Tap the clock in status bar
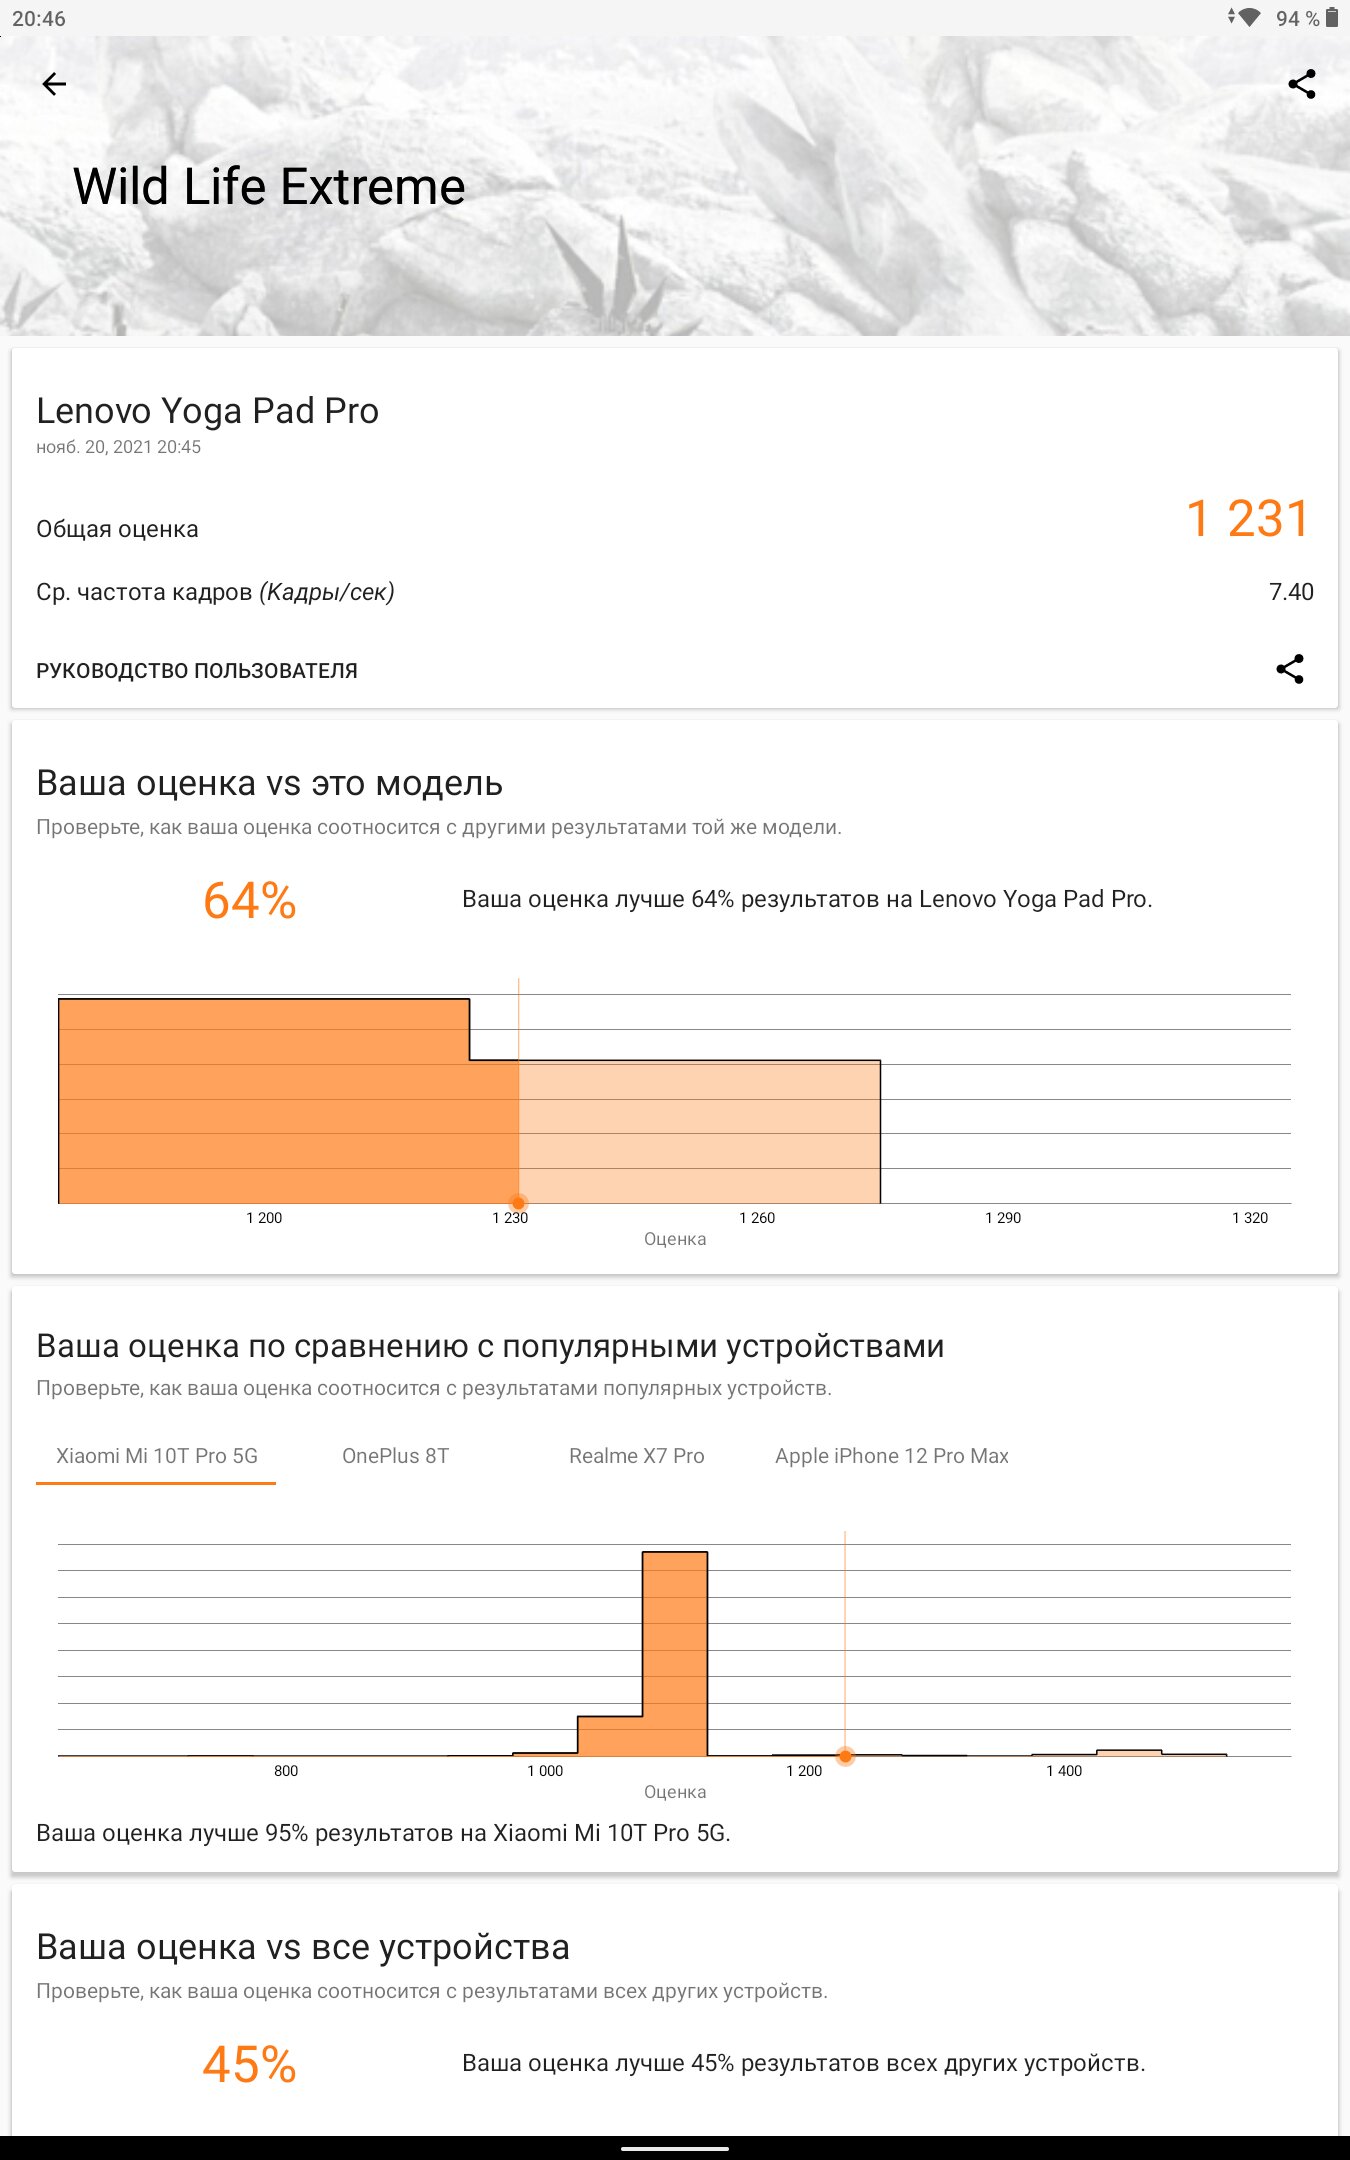The height and width of the screenshot is (2160, 1350). click(39, 18)
